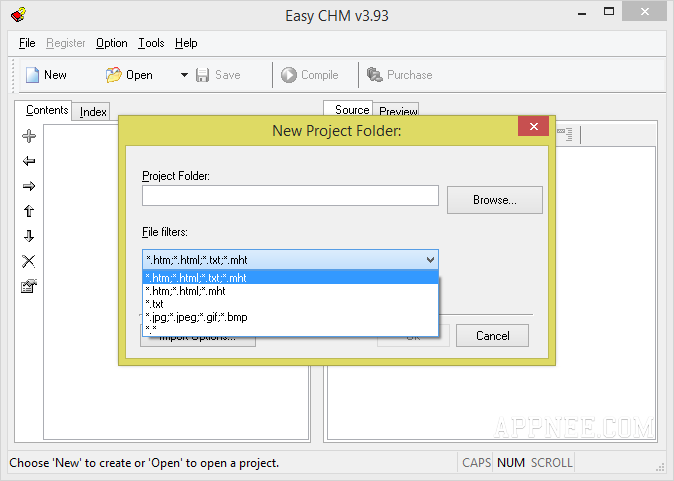This screenshot has height=481, width=674.
Task: Click the delete item X icon
Action: pyautogui.click(x=29, y=261)
